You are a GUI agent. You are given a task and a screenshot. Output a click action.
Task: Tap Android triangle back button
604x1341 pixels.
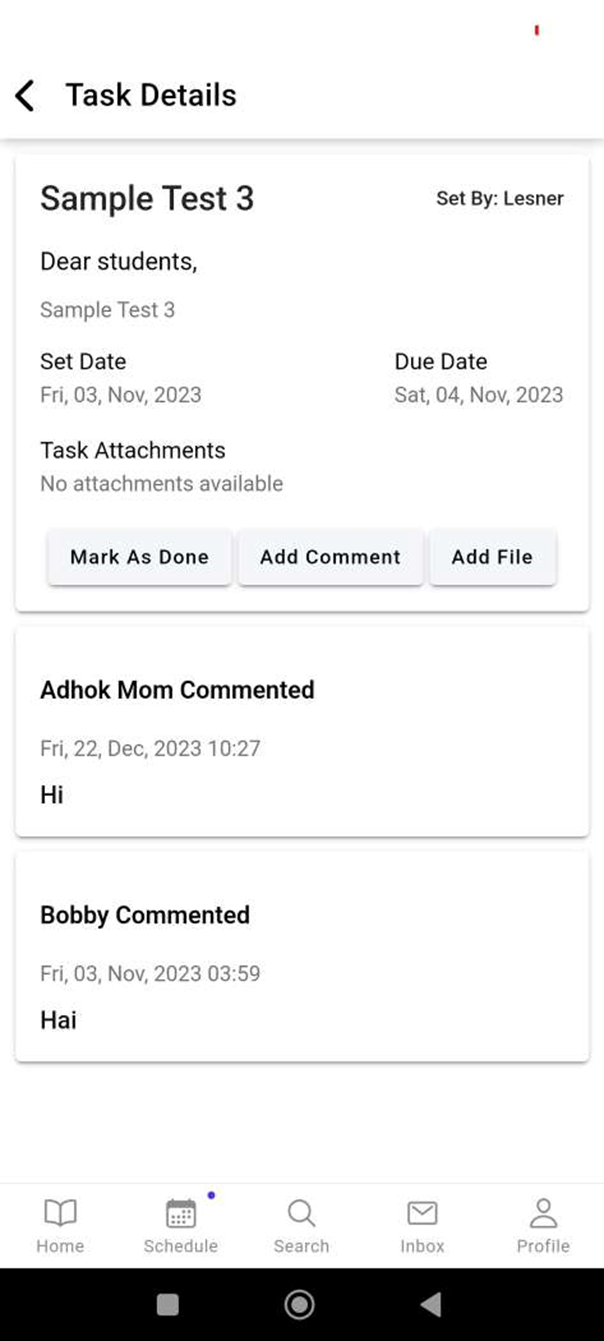(x=431, y=1304)
